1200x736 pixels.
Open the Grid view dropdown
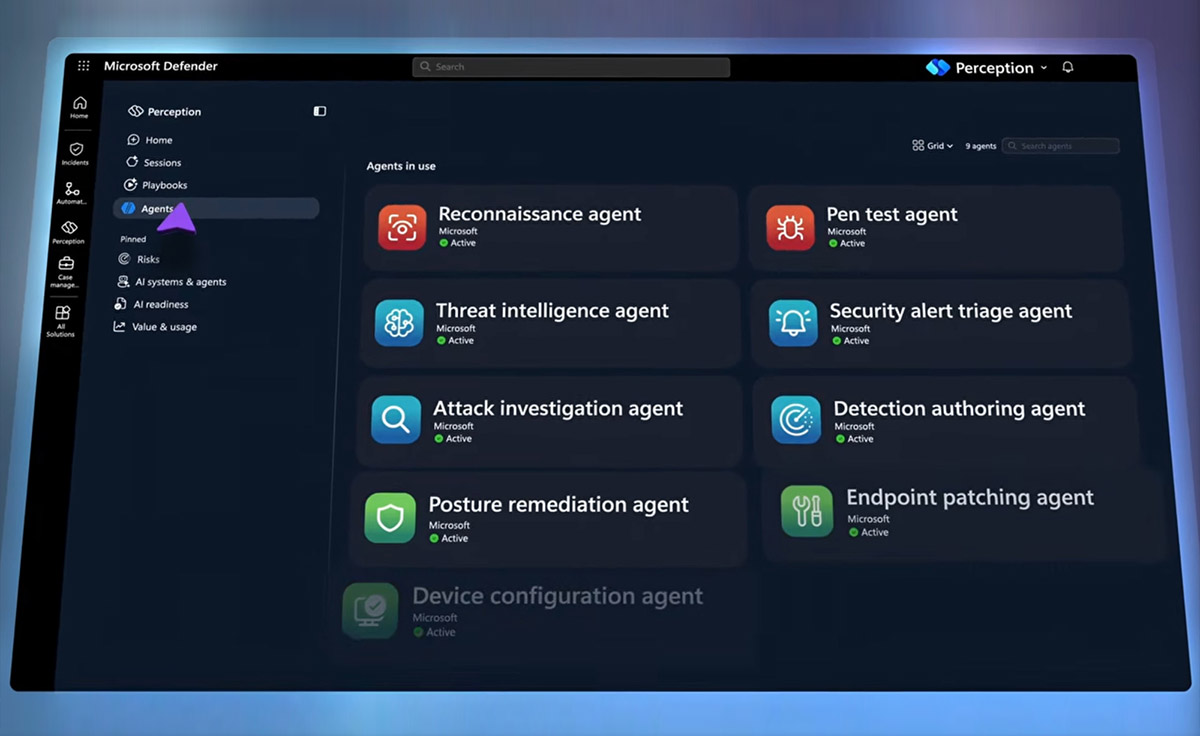933,146
